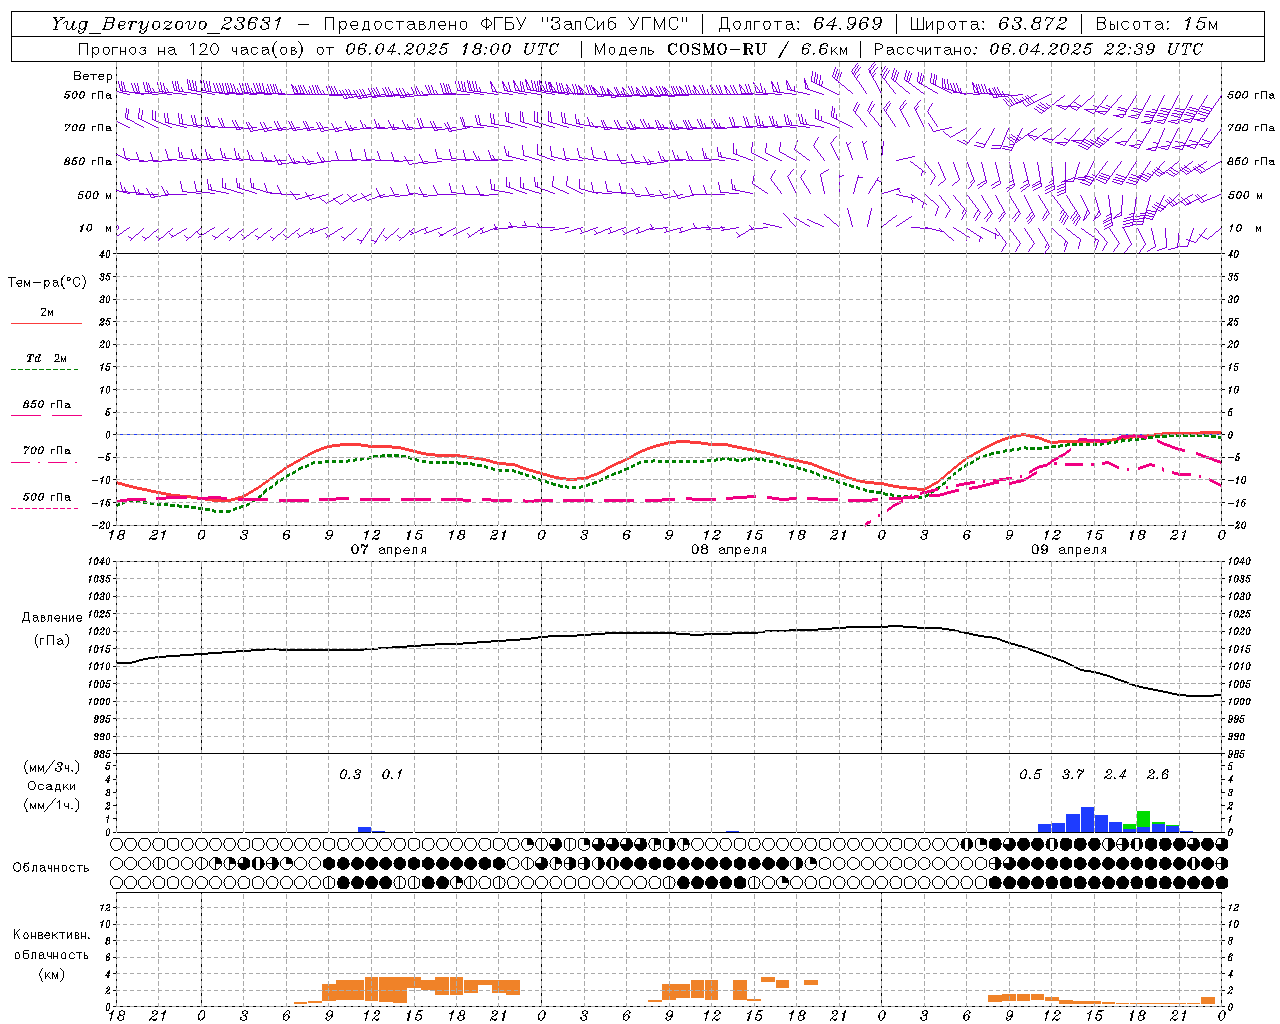Click the 07 апреля date label

(x=388, y=550)
